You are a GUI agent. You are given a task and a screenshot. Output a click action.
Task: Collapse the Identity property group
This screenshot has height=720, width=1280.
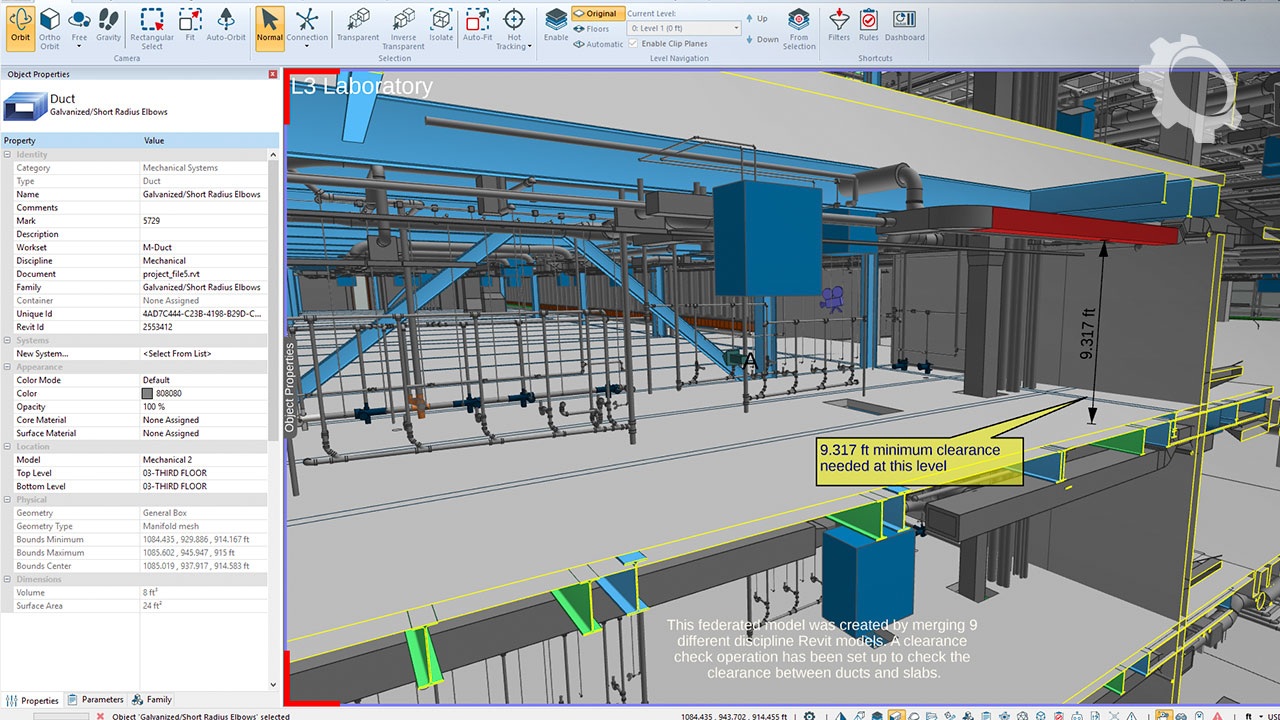pos(8,155)
